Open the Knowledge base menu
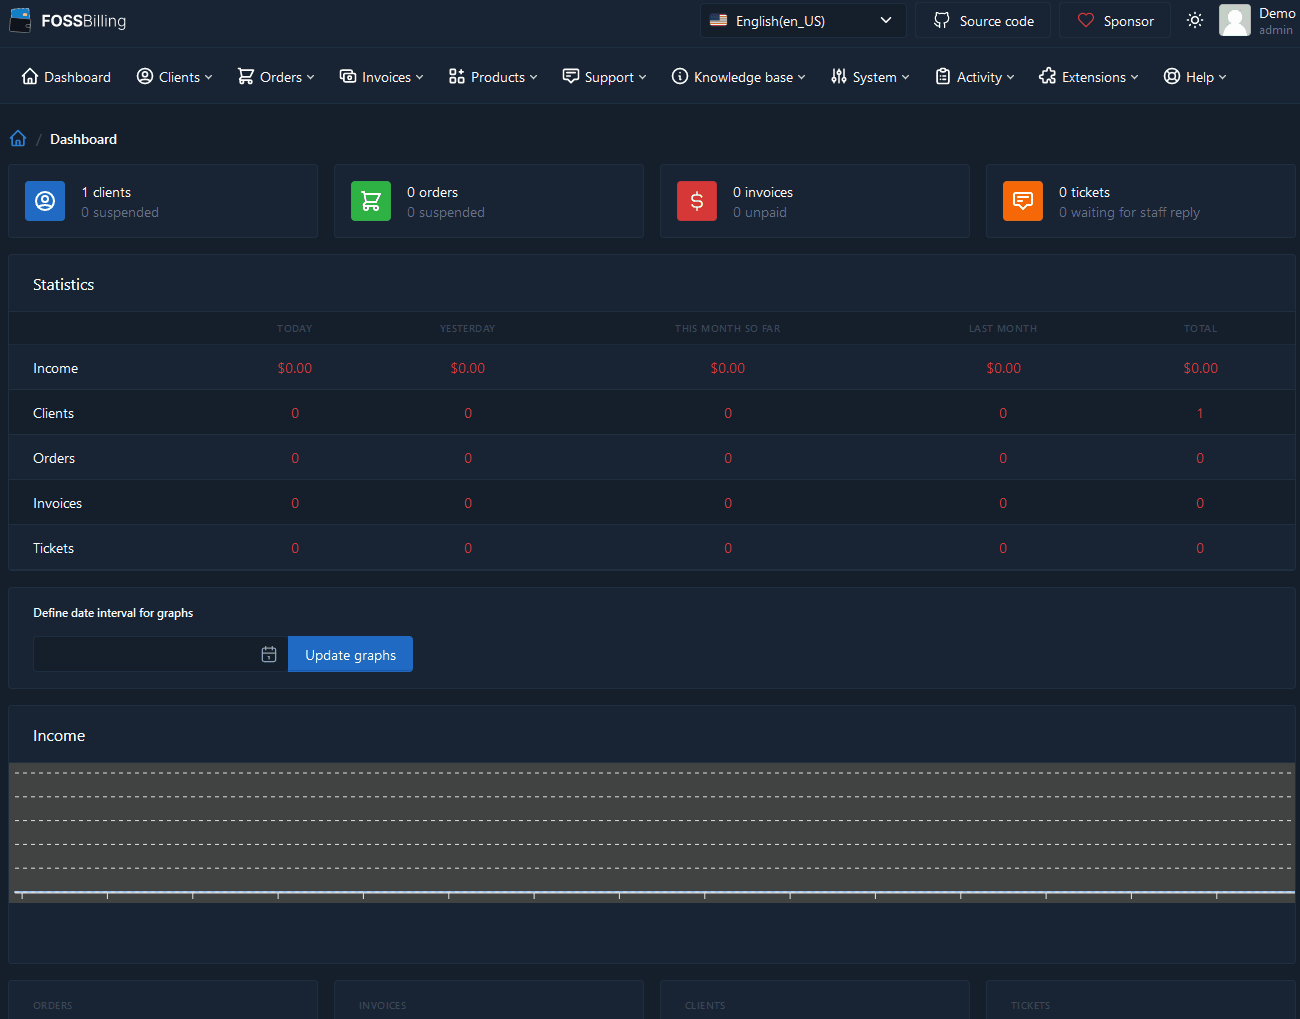The image size is (1300, 1019). [738, 77]
